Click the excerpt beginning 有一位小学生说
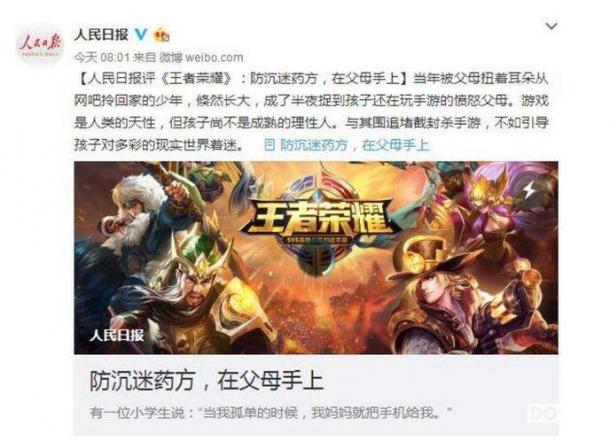Viewport: 610px width, 440px height. point(271,412)
